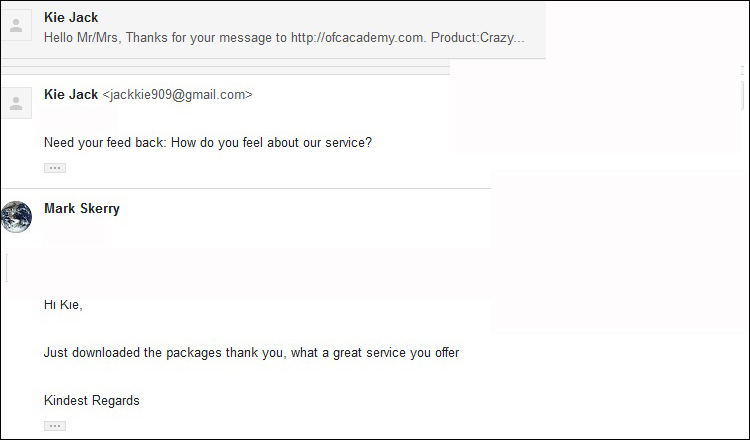Image resolution: width=750 pixels, height=440 pixels.
Task: Click the http://ofcacademy.com URL in the snippet
Action: coord(358,37)
